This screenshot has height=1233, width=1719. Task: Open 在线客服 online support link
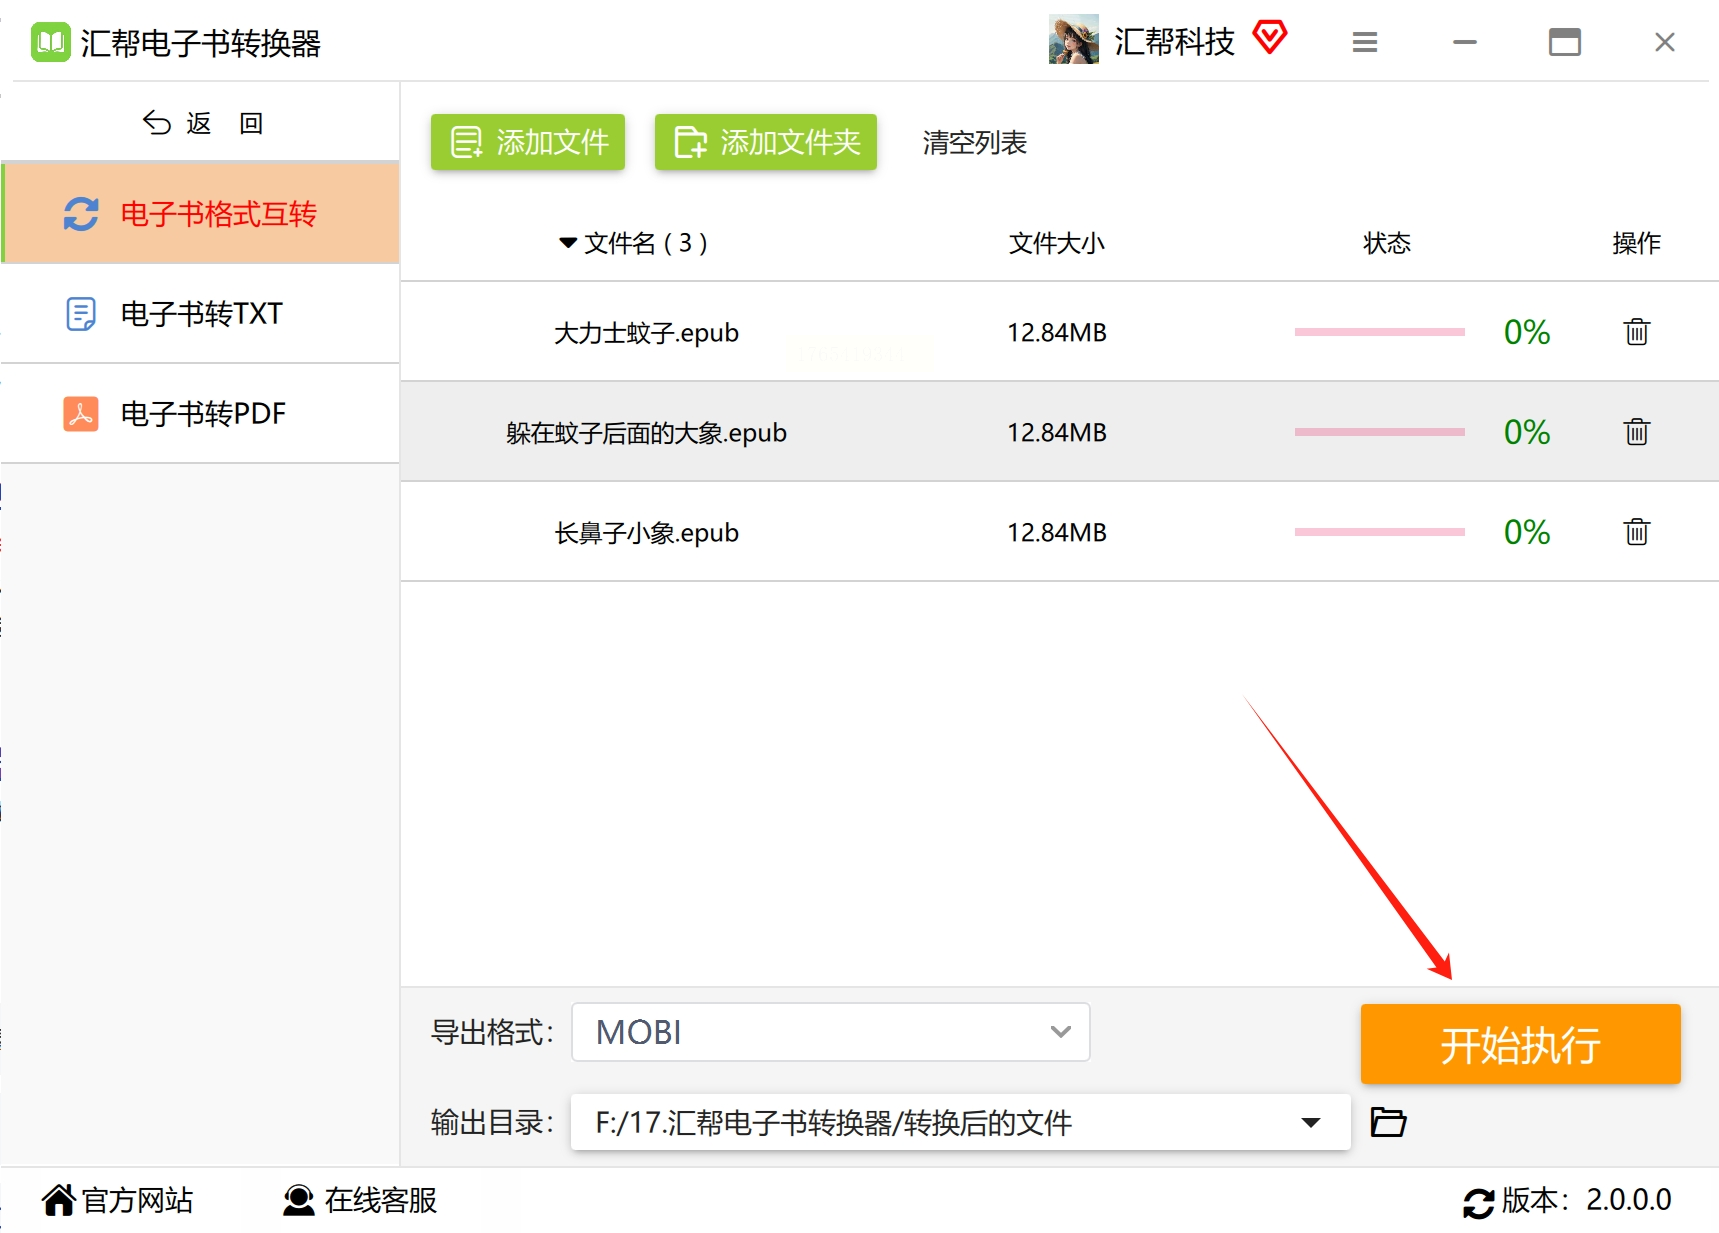pyautogui.click(x=360, y=1200)
